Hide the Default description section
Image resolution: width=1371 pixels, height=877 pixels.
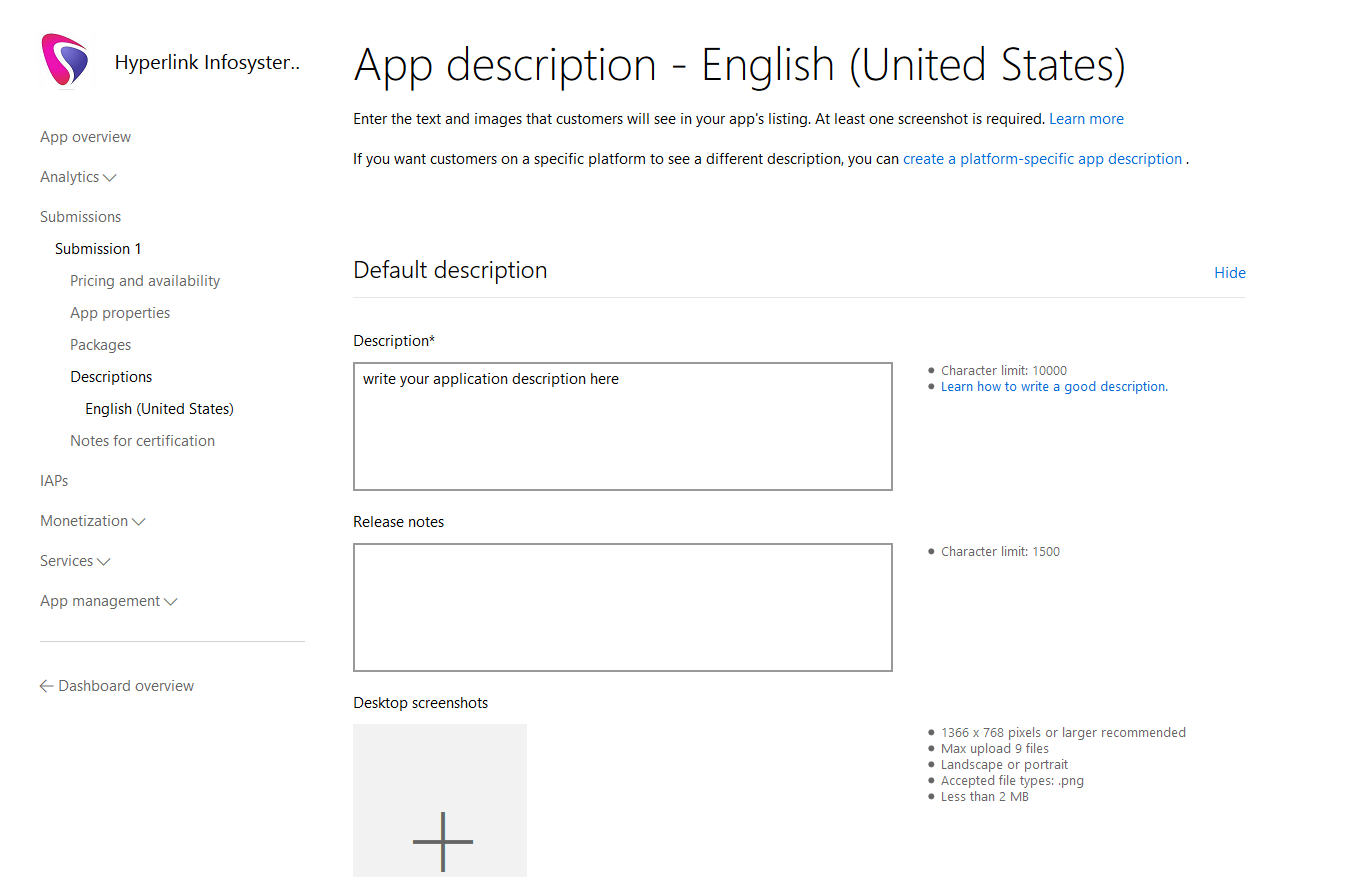click(x=1229, y=273)
